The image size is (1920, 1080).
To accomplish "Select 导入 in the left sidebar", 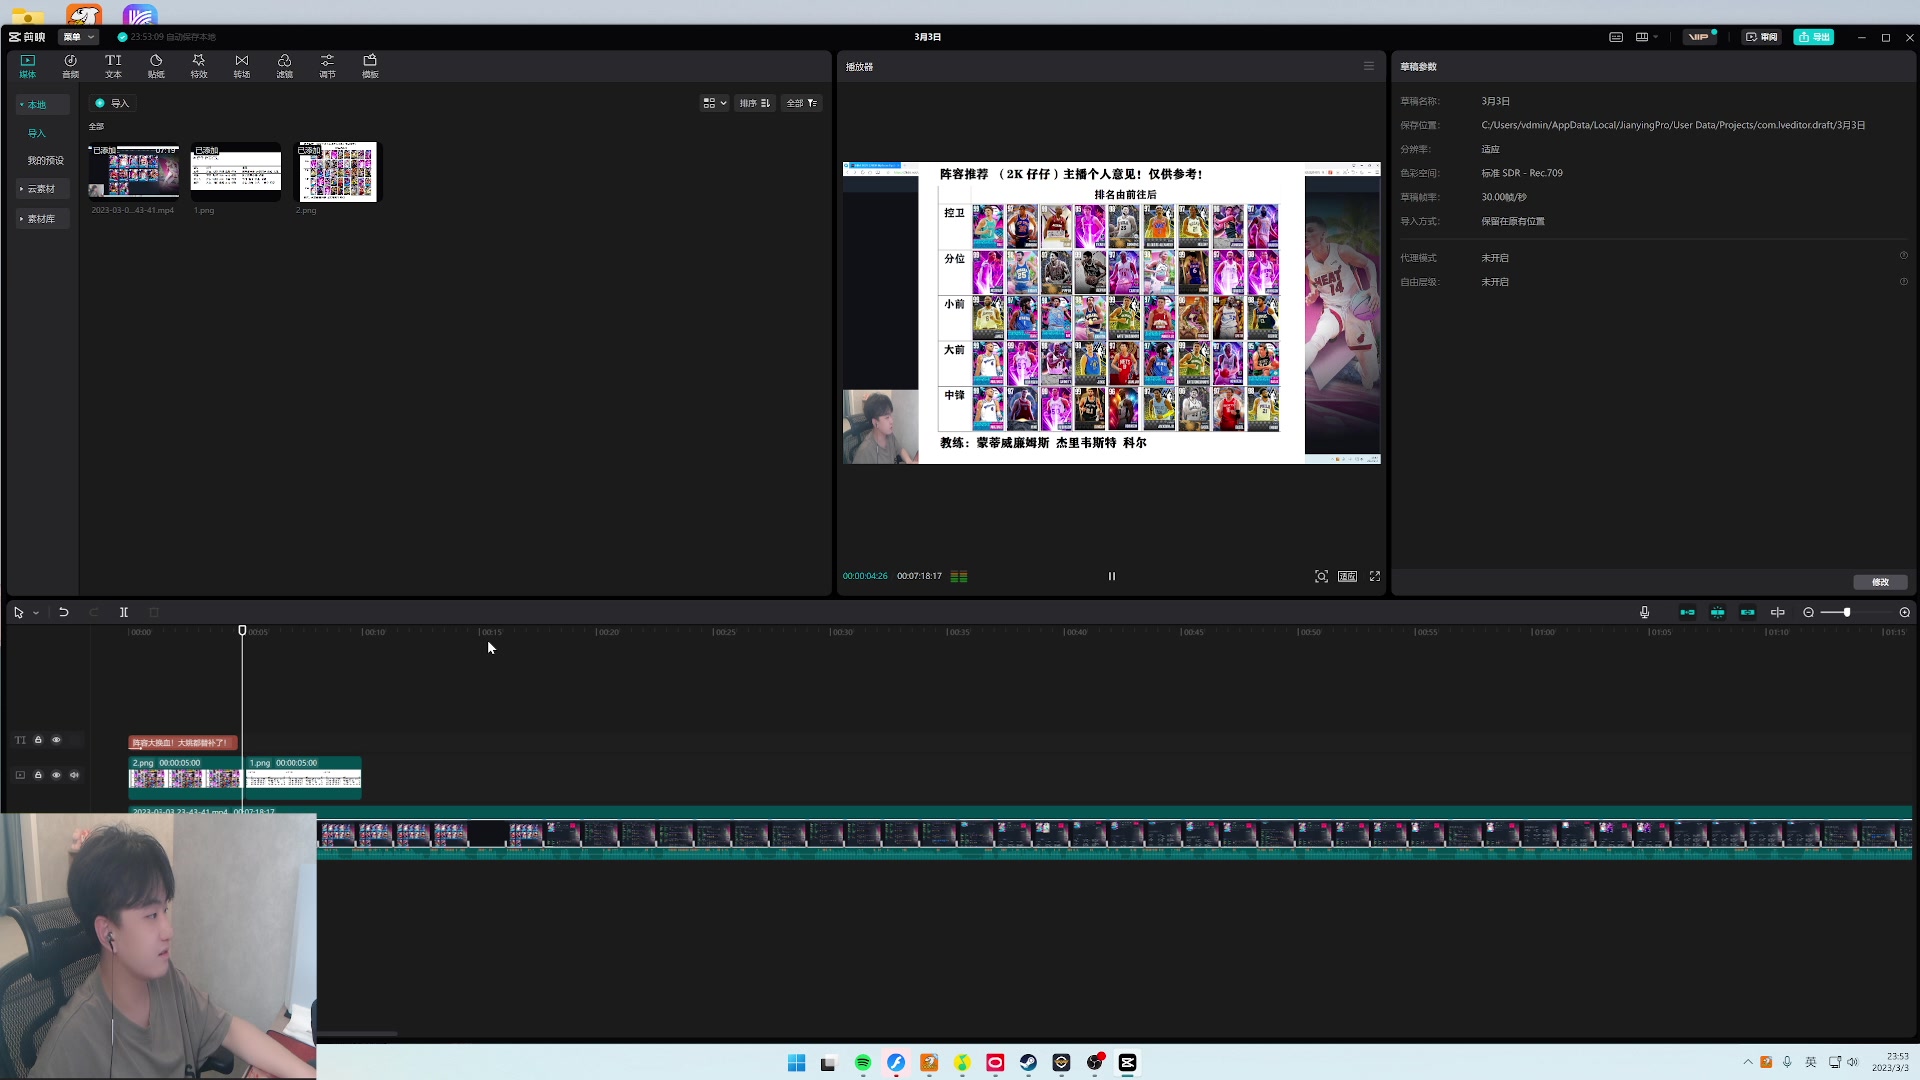I will (x=37, y=133).
